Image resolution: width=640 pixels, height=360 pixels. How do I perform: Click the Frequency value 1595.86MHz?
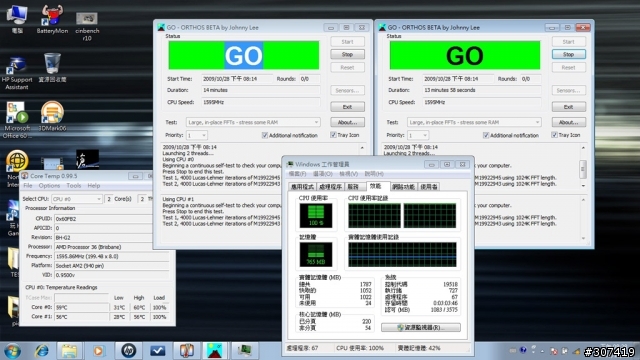(111, 256)
